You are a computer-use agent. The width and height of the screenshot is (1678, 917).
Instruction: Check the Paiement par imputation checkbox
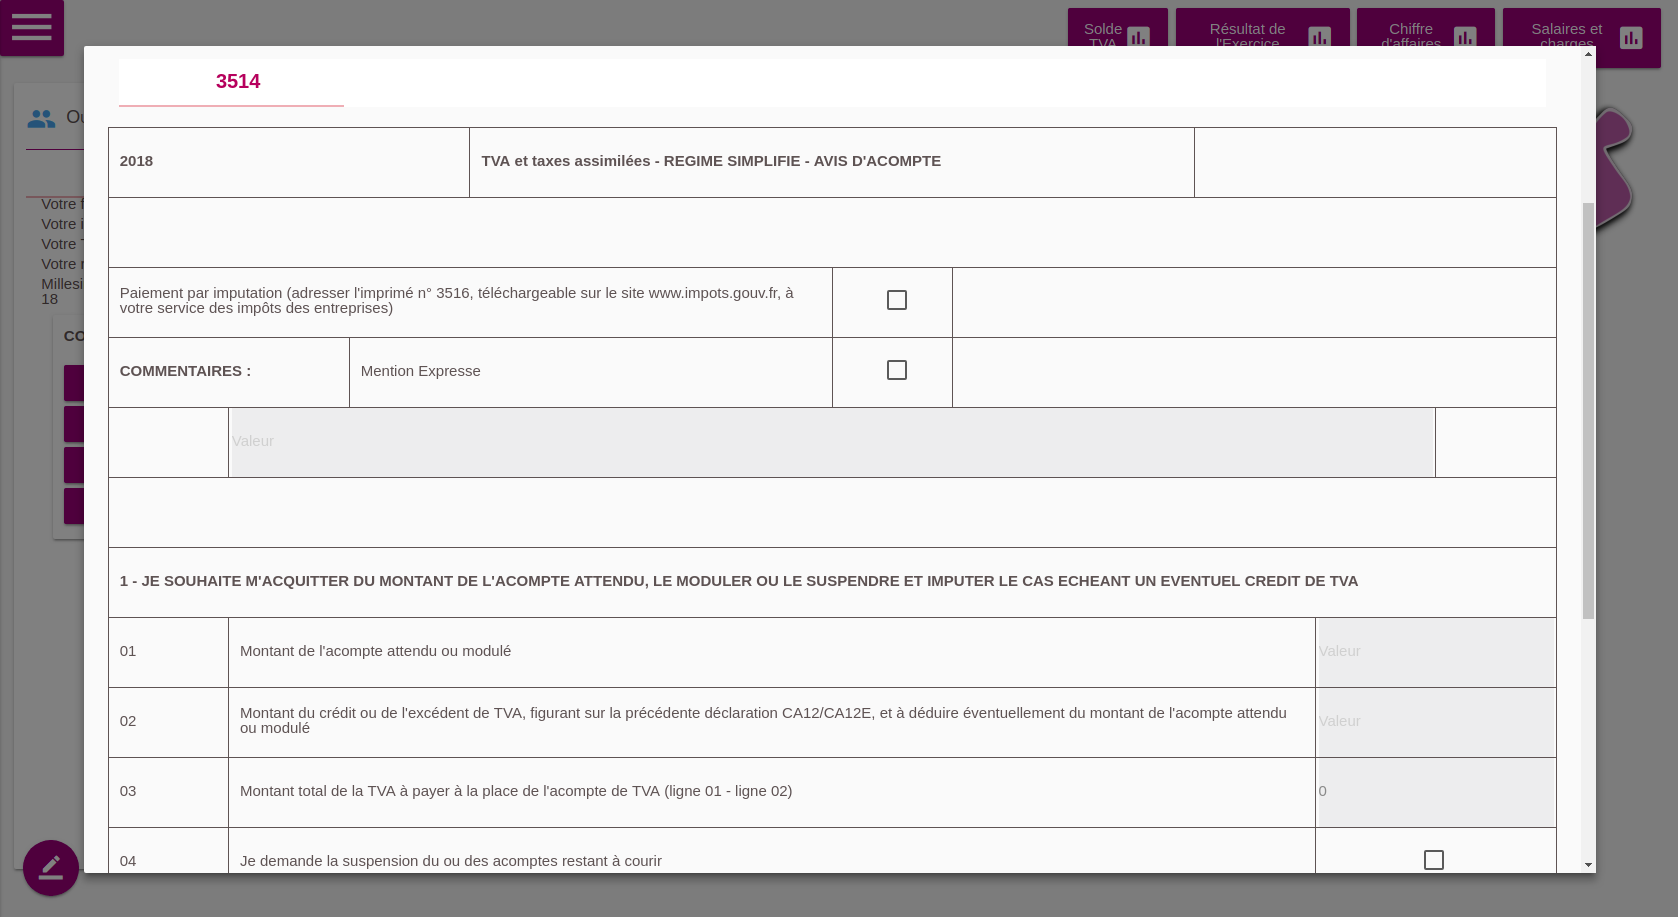pyautogui.click(x=897, y=300)
